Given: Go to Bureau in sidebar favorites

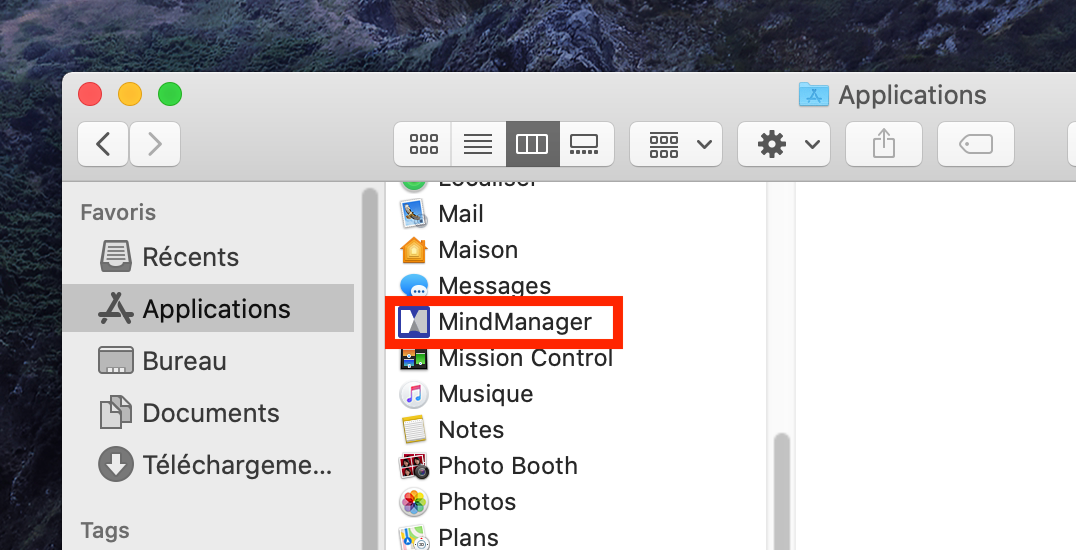Looking at the screenshot, I should [x=184, y=361].
